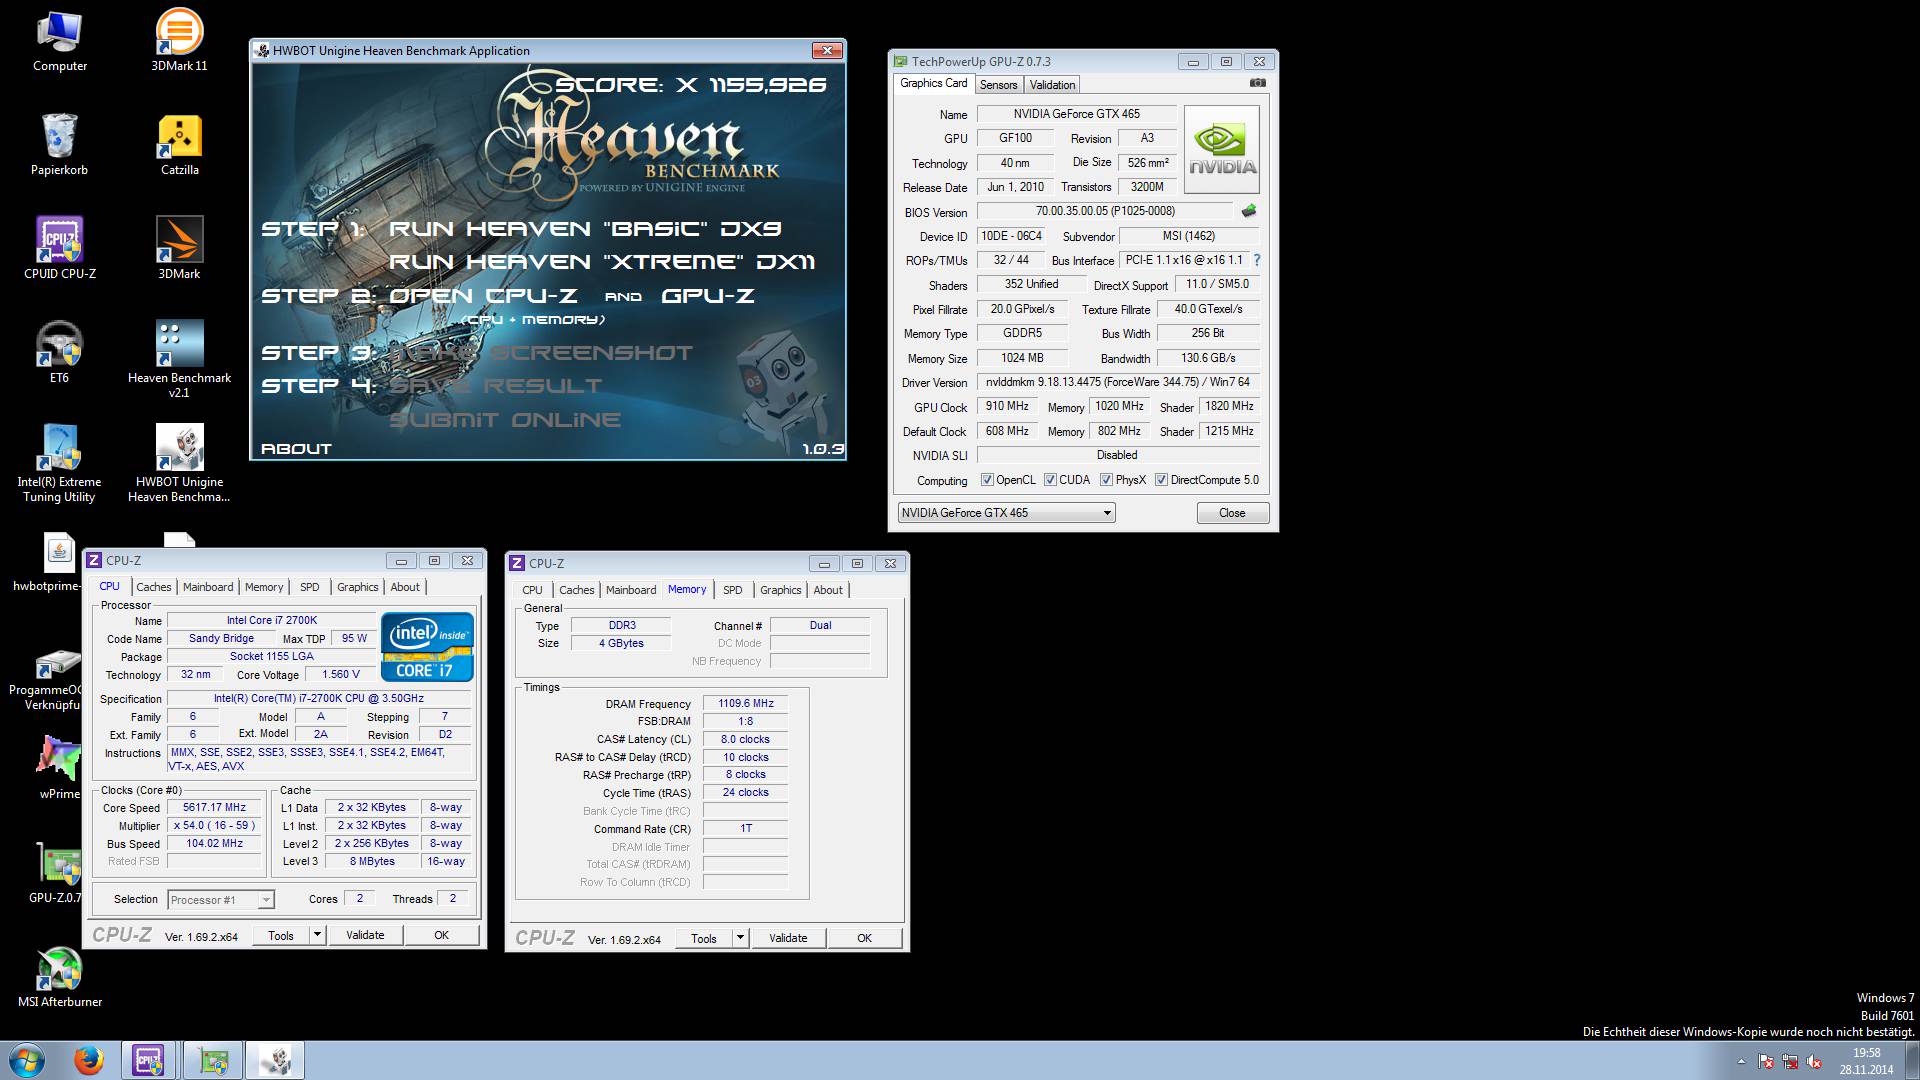Click the Core Speed value field
The width and height of the screenshot is (1920, 1080).
tap(214, 808)
